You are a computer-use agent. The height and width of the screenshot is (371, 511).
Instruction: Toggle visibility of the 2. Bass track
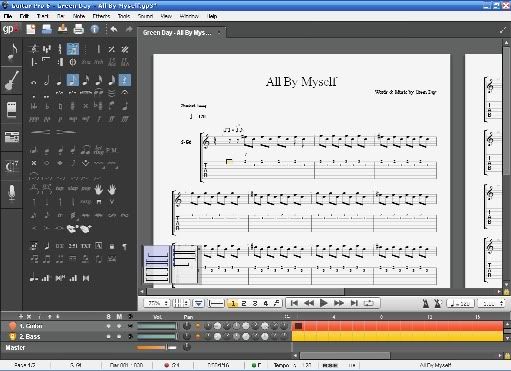coord(130,337)
